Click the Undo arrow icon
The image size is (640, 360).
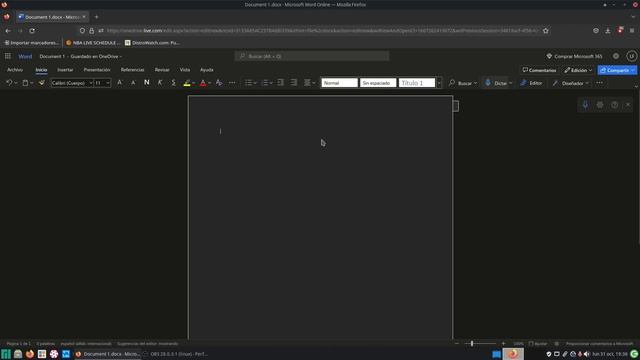(9, 83)
